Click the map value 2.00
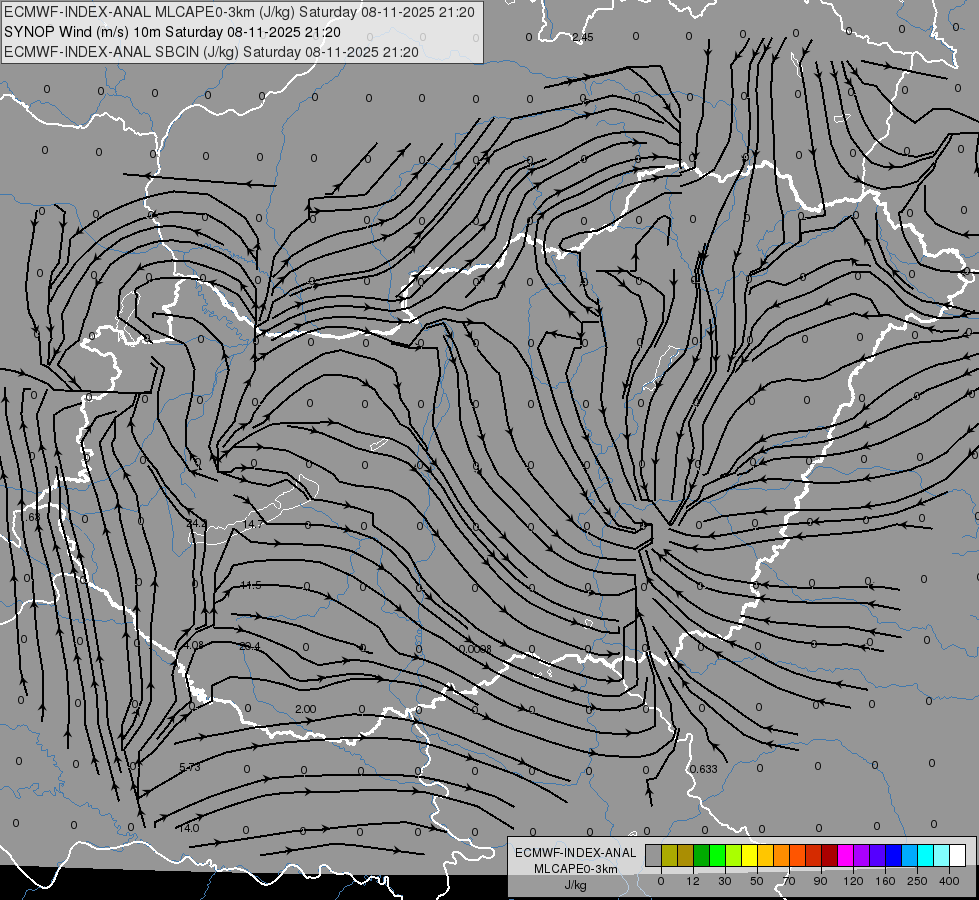979x900 pixels. (305, 710)
